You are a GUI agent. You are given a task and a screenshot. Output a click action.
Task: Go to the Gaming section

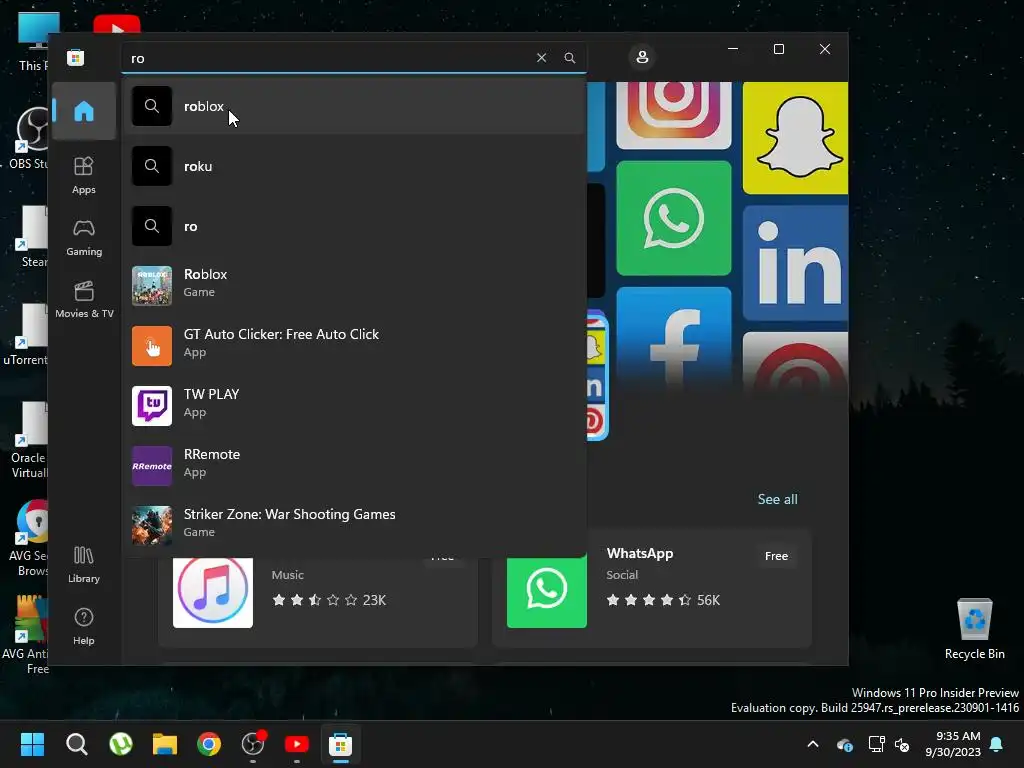click(84, 238)
